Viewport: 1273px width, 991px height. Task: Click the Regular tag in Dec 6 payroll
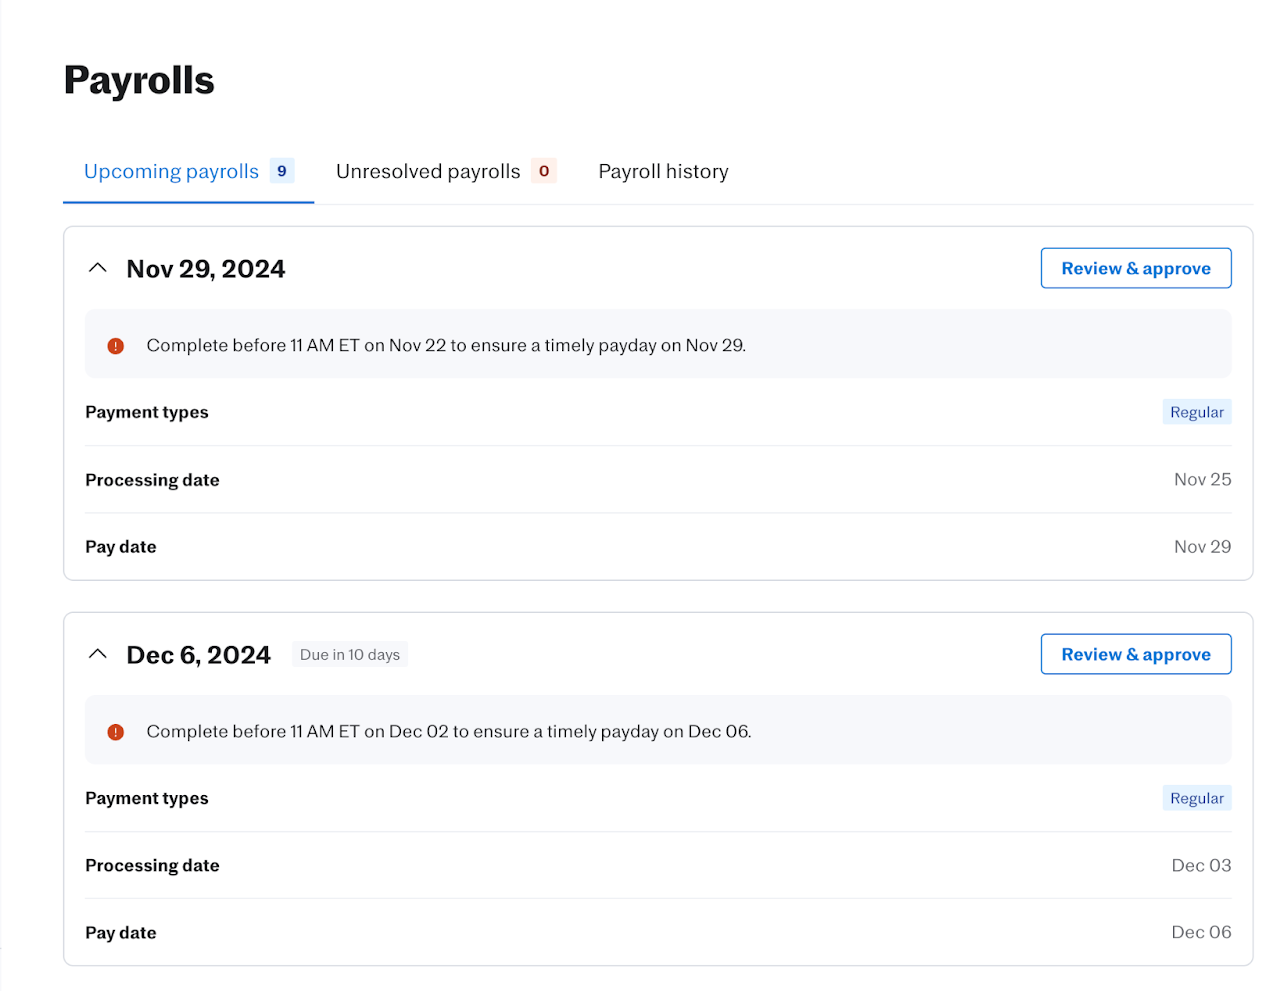point(1196,798)
